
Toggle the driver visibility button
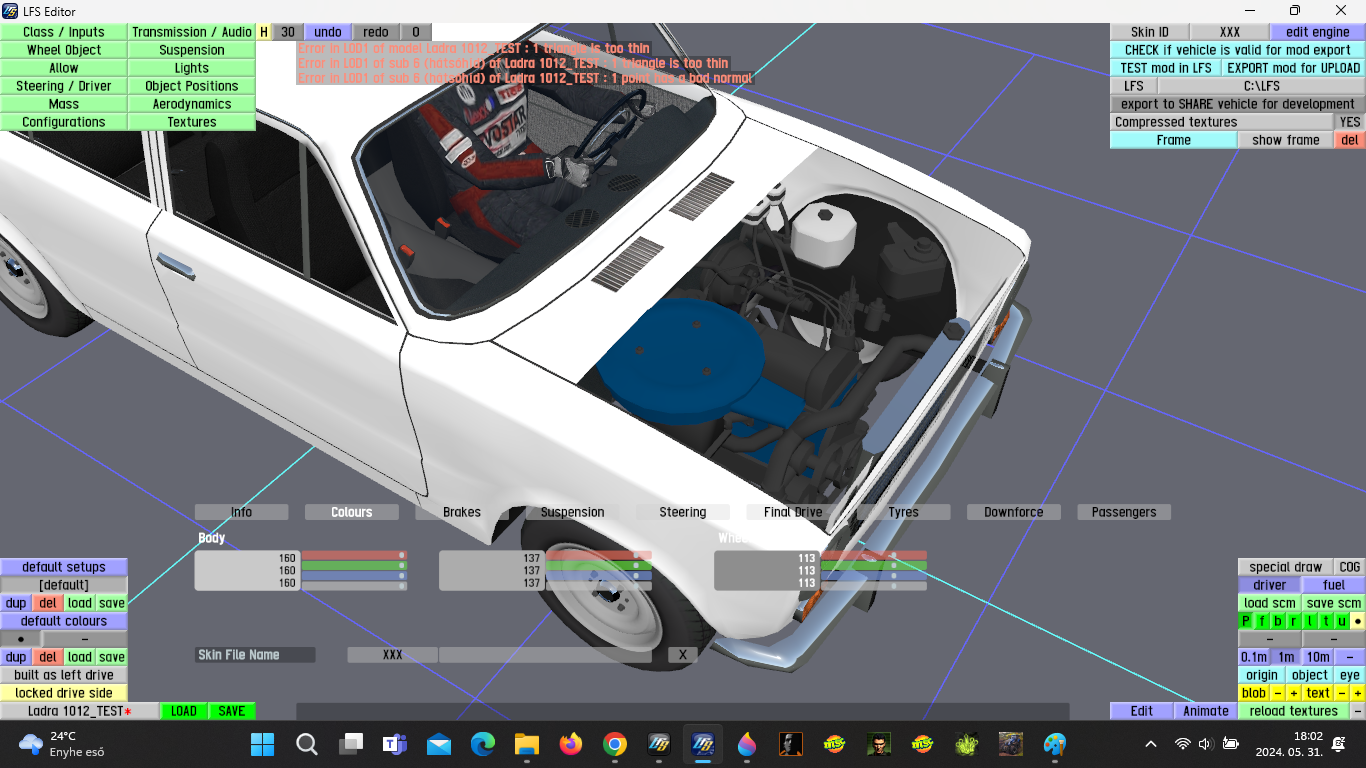[x=1270, y=585]
